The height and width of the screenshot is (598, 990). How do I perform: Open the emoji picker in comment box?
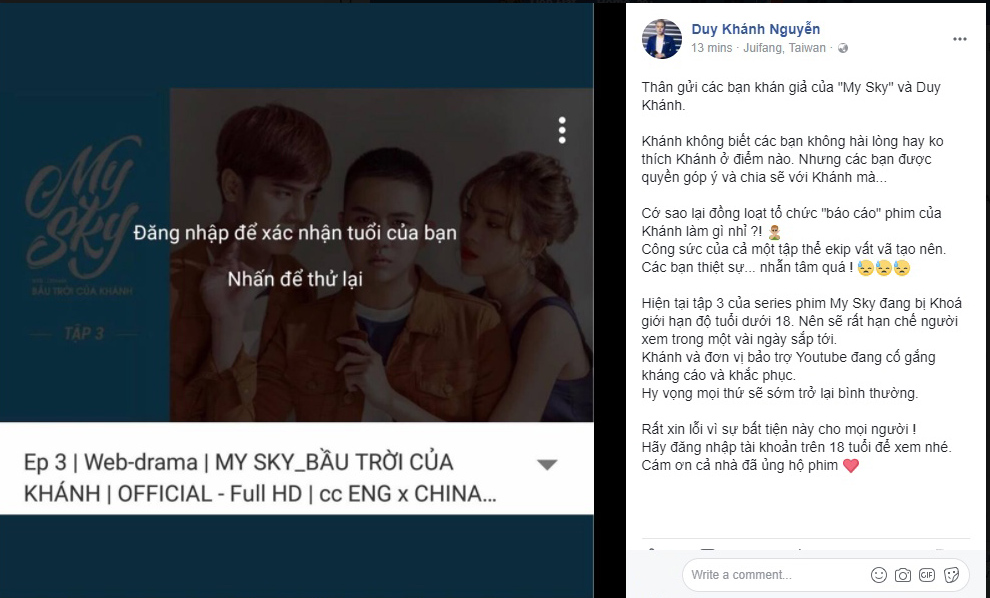coord(879,575)
